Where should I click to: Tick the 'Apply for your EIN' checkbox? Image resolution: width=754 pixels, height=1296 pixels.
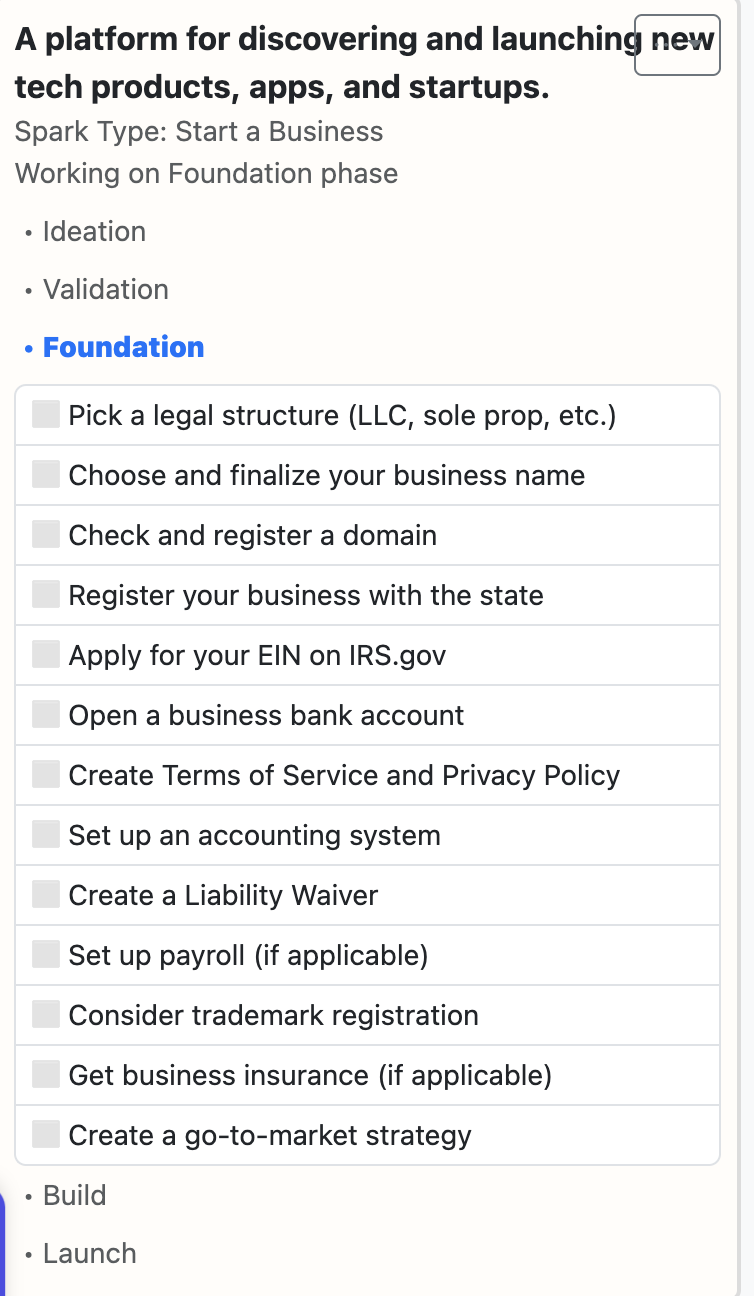click(46, 654)
